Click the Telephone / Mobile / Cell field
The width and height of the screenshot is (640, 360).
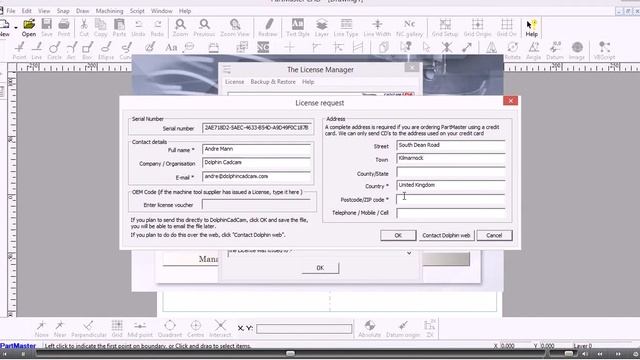click(x=451, y=213)
